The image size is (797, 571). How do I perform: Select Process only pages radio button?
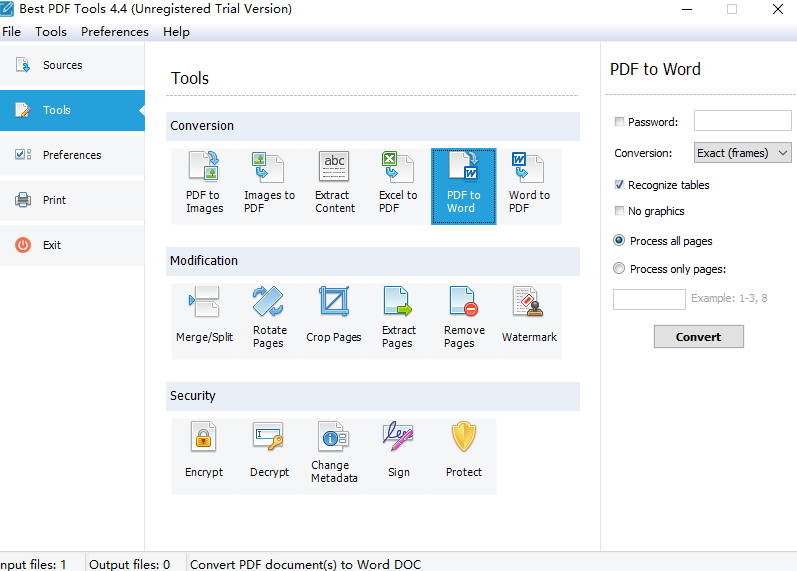619,268
